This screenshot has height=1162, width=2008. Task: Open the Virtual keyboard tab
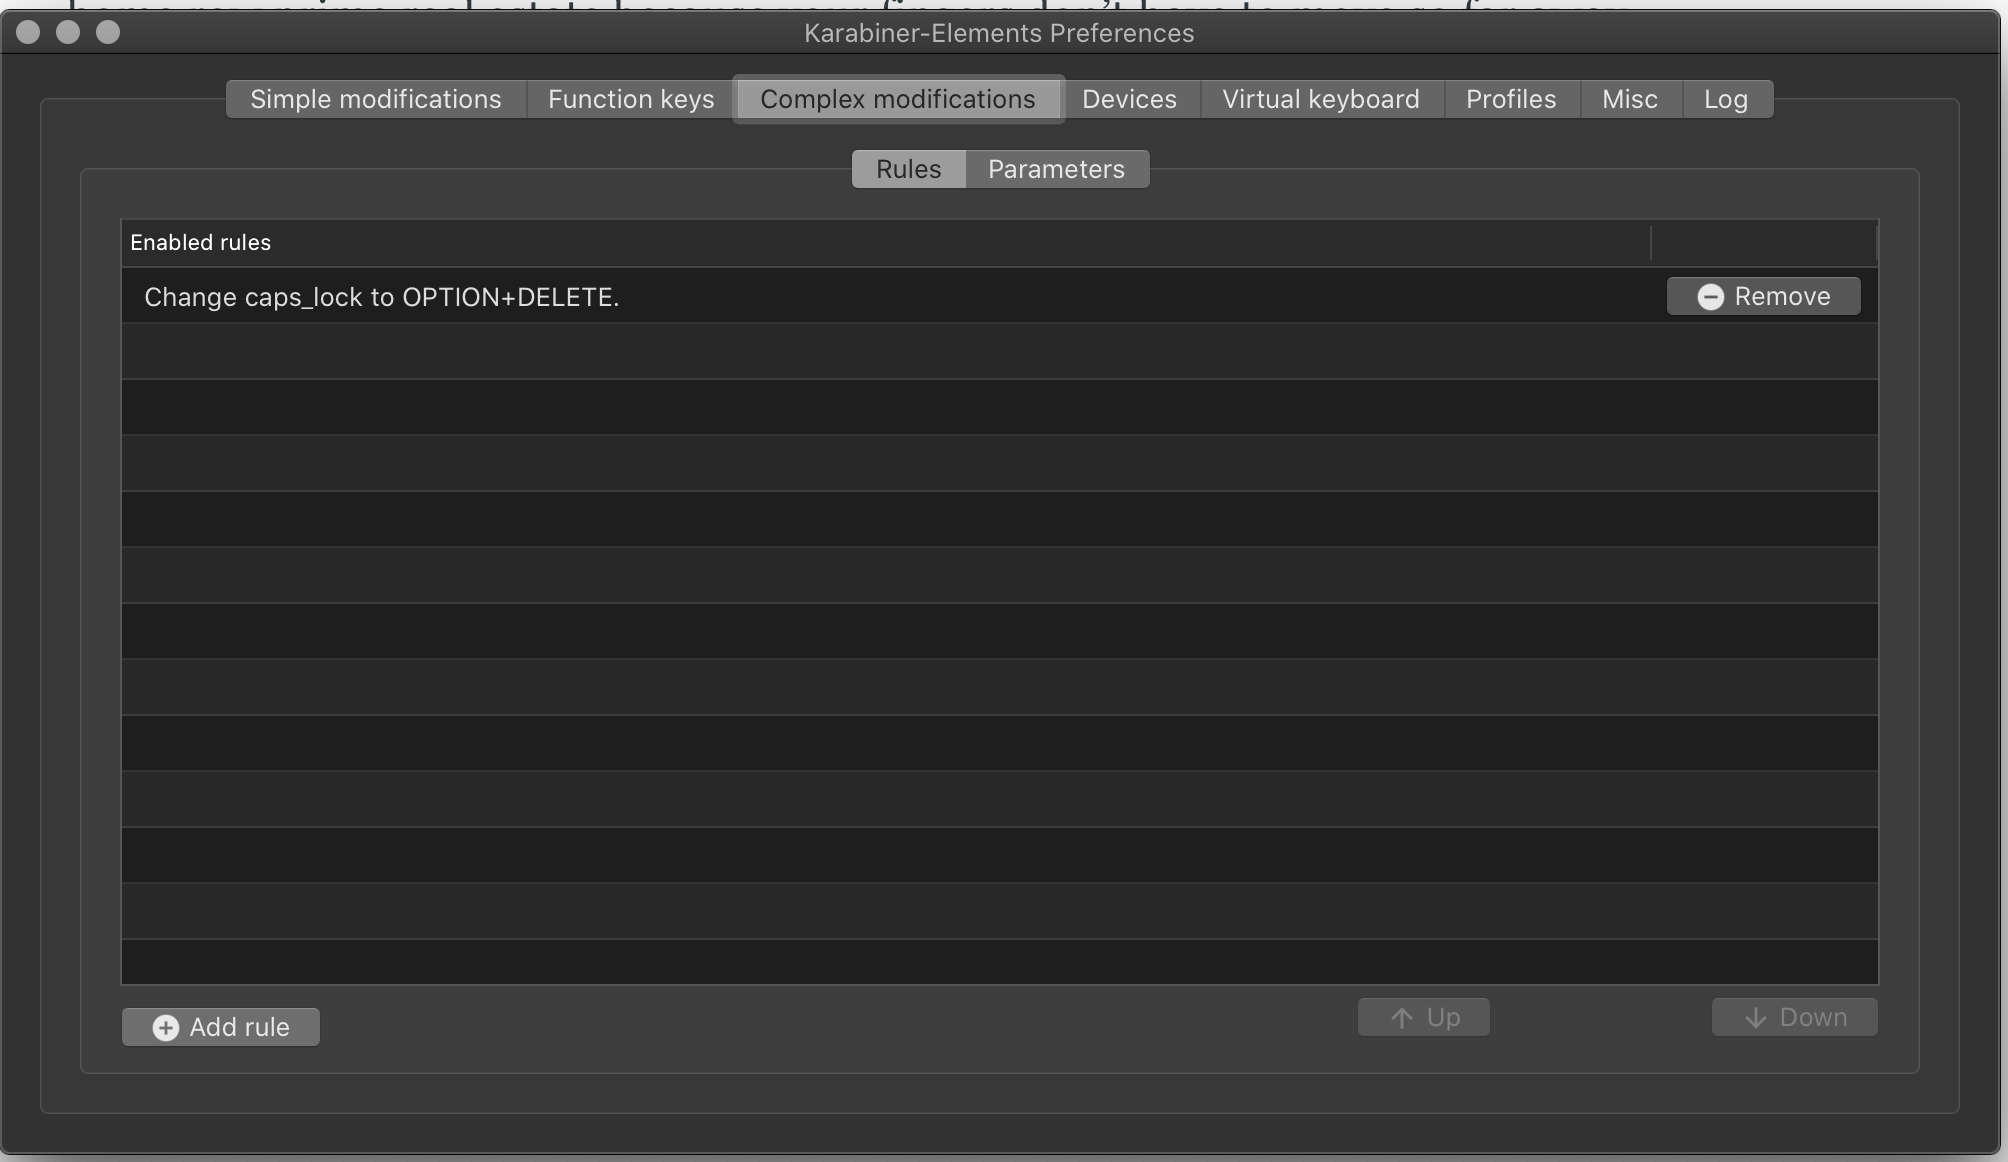click(x=1321, y=99)
